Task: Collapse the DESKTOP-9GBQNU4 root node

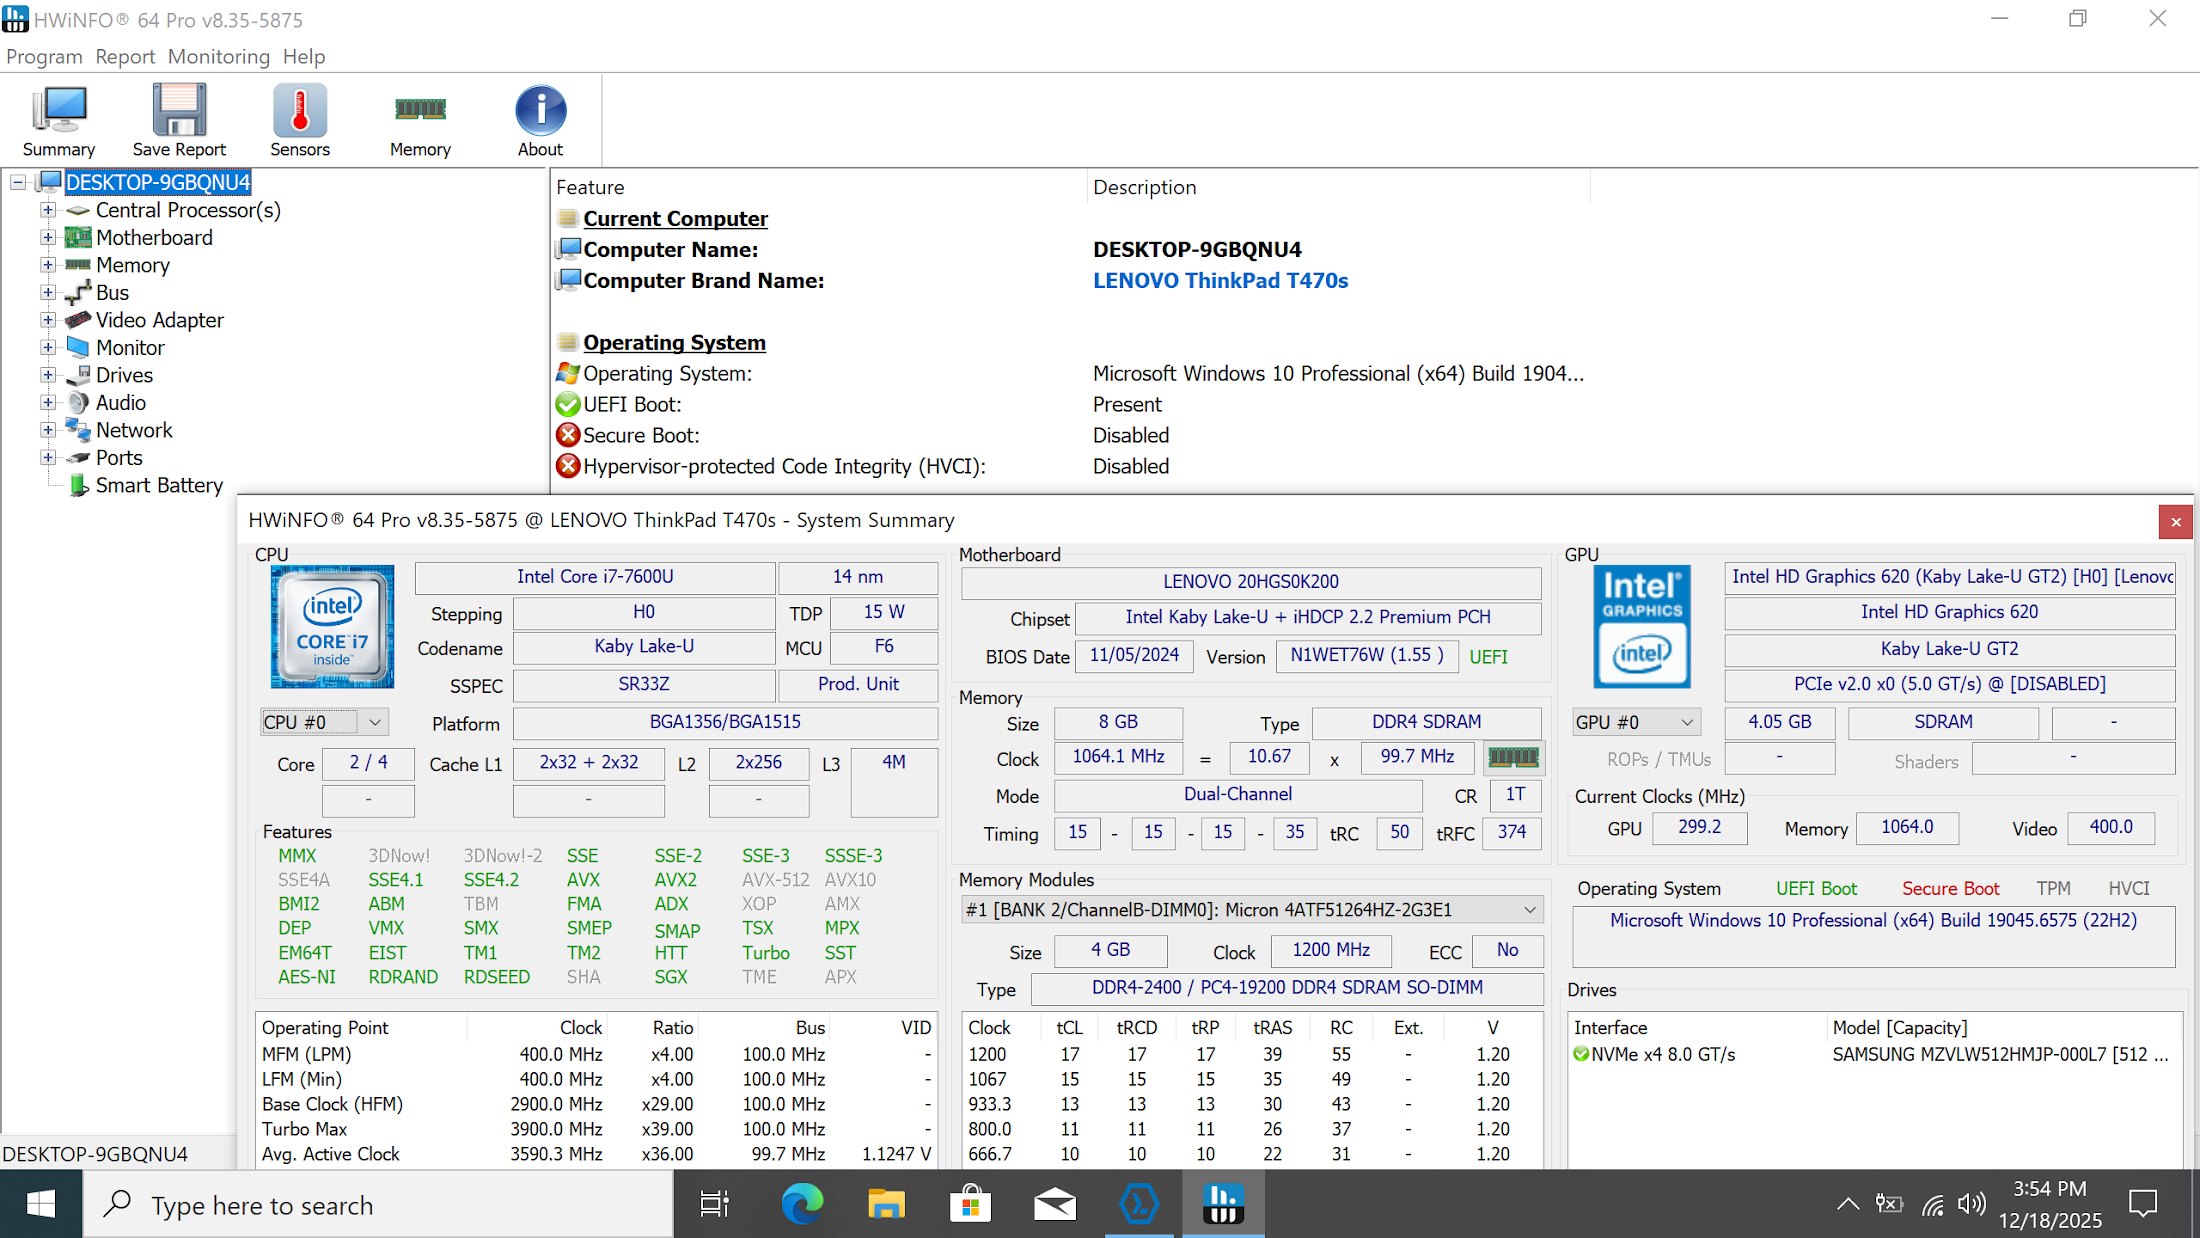Action: pyautogui.click(x=18, y=182)
